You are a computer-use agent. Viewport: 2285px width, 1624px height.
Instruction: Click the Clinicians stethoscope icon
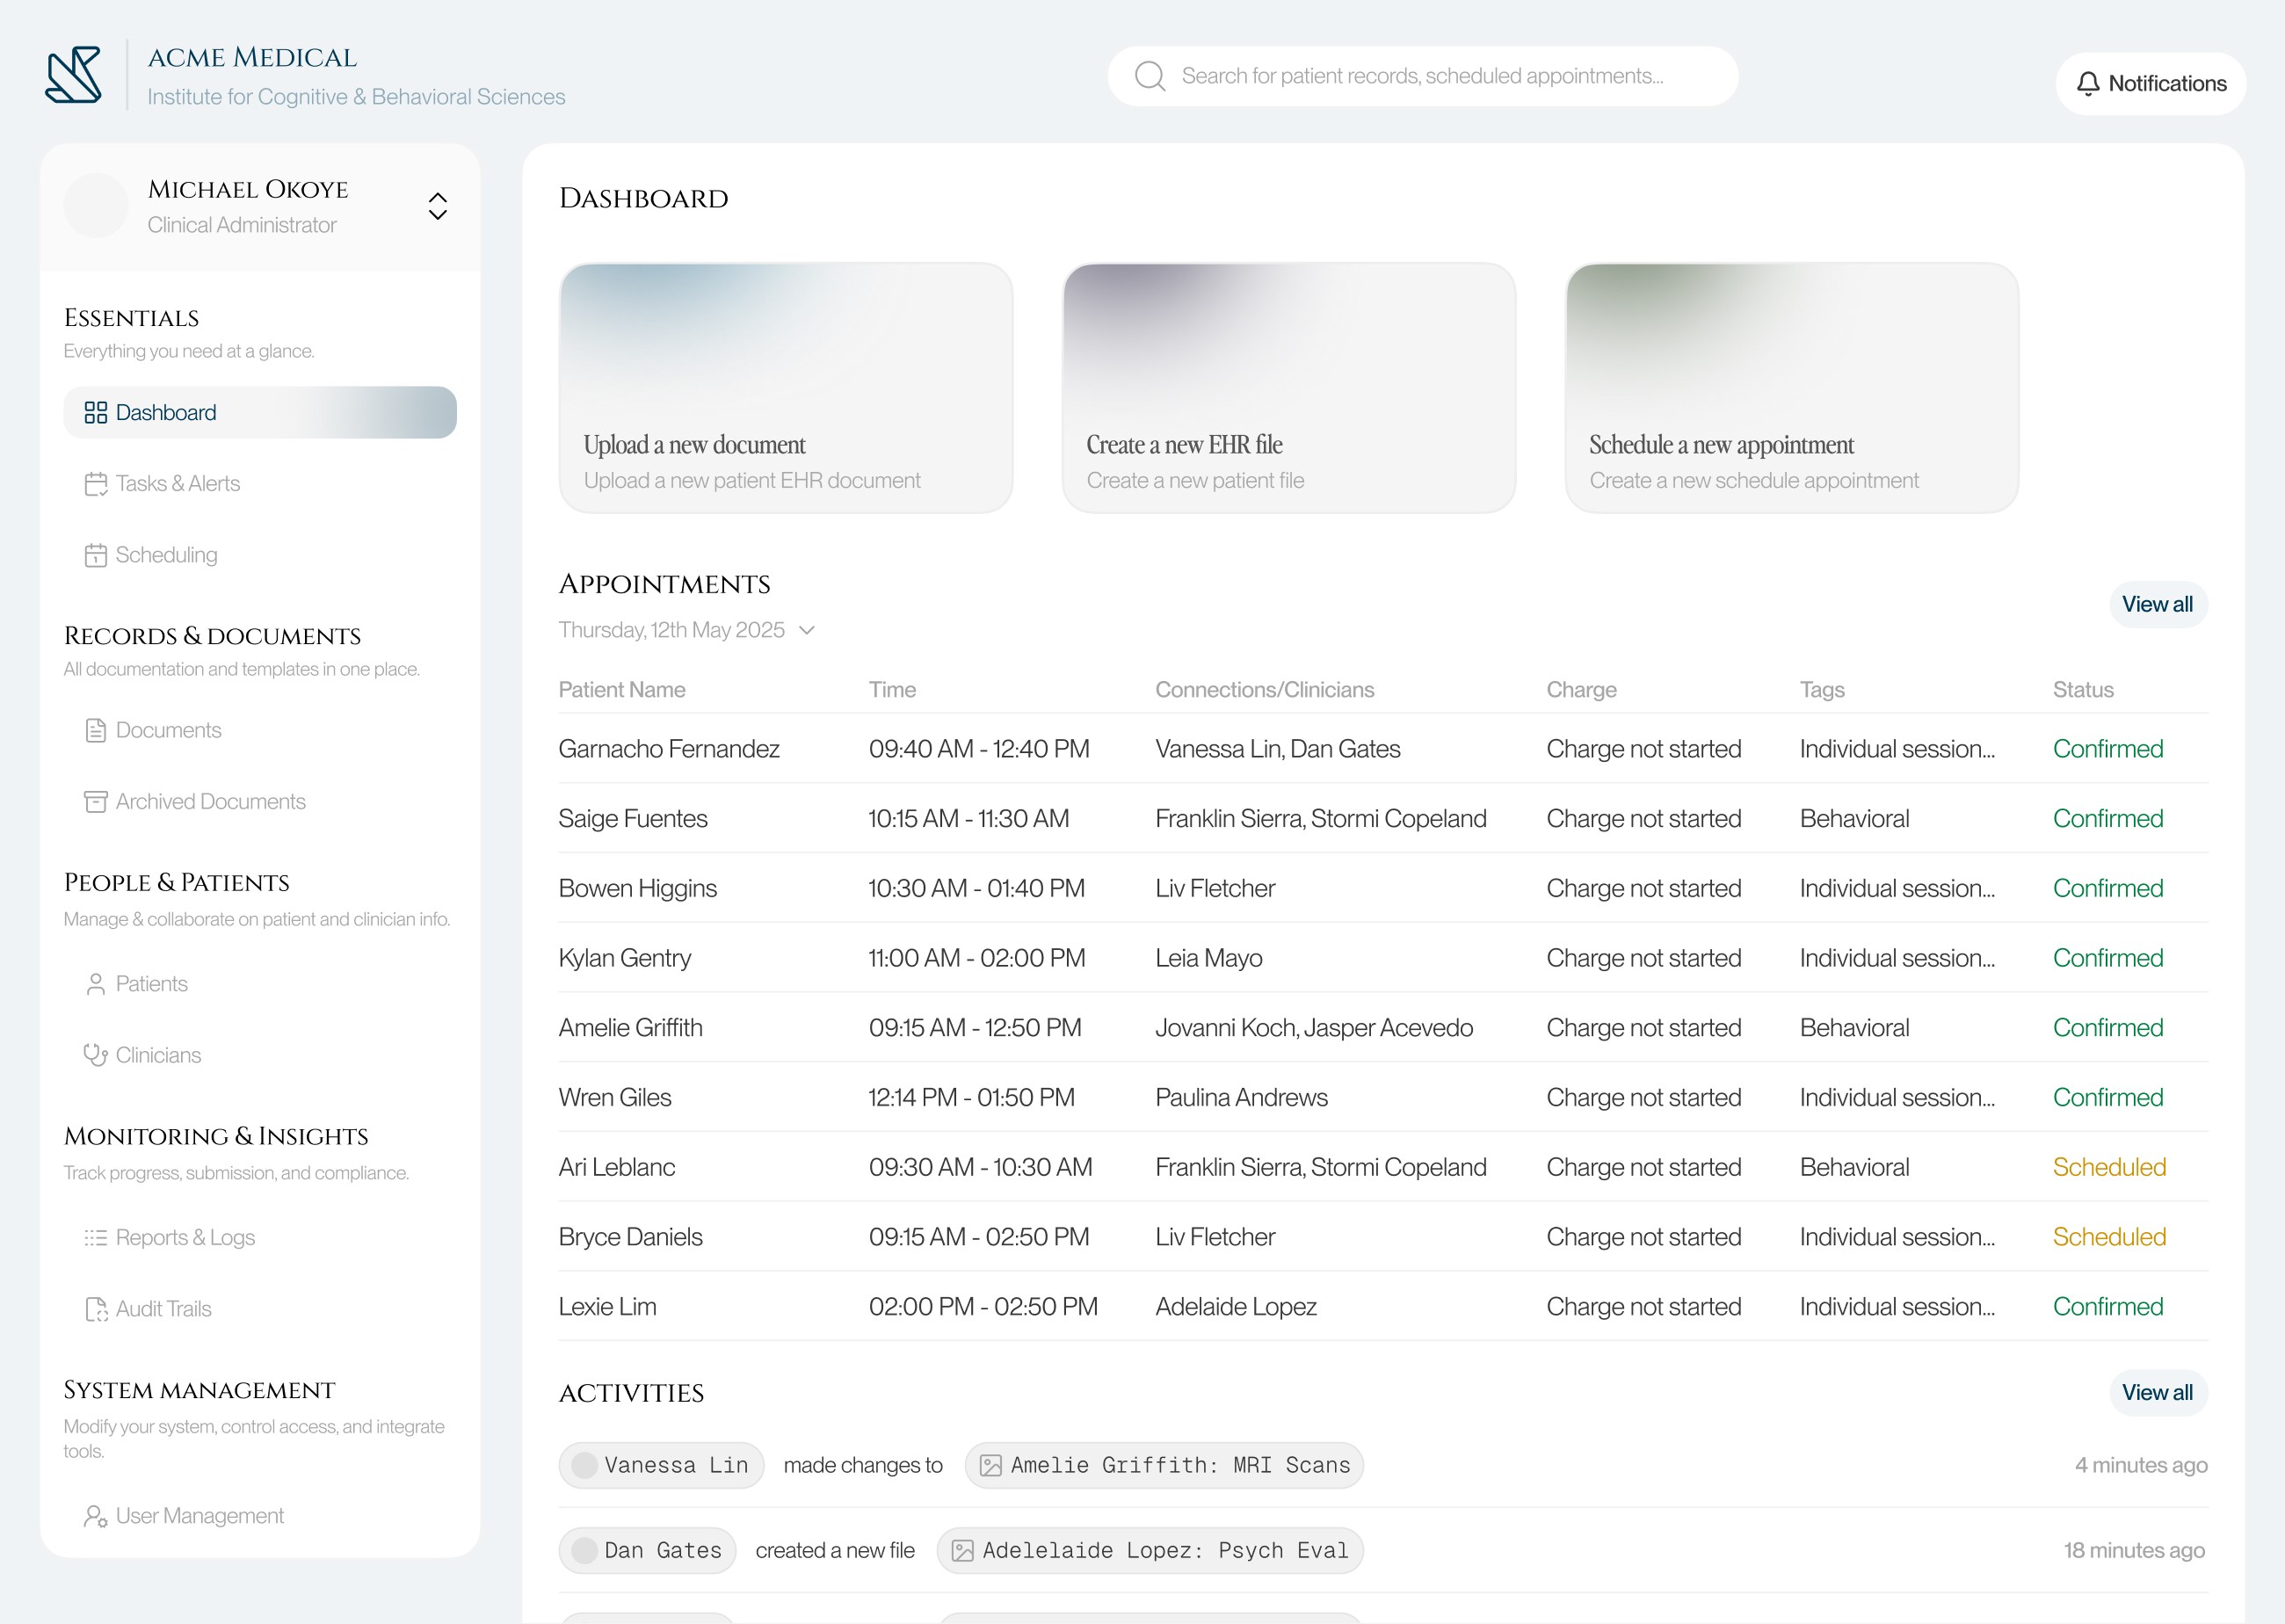tap(95, 1055)
